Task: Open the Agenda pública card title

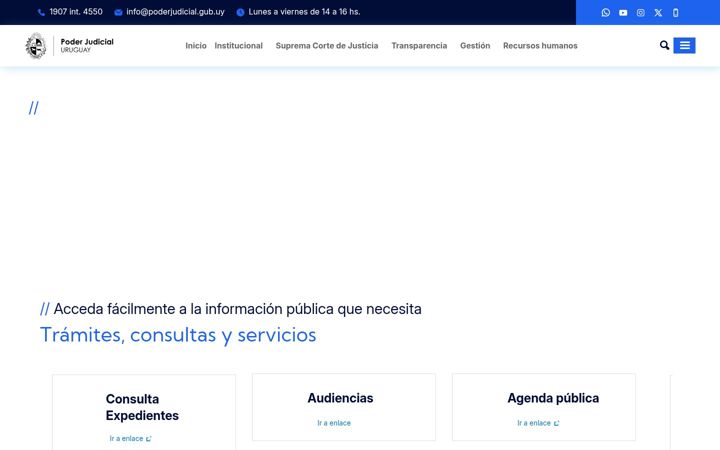Action: (553, 398)
